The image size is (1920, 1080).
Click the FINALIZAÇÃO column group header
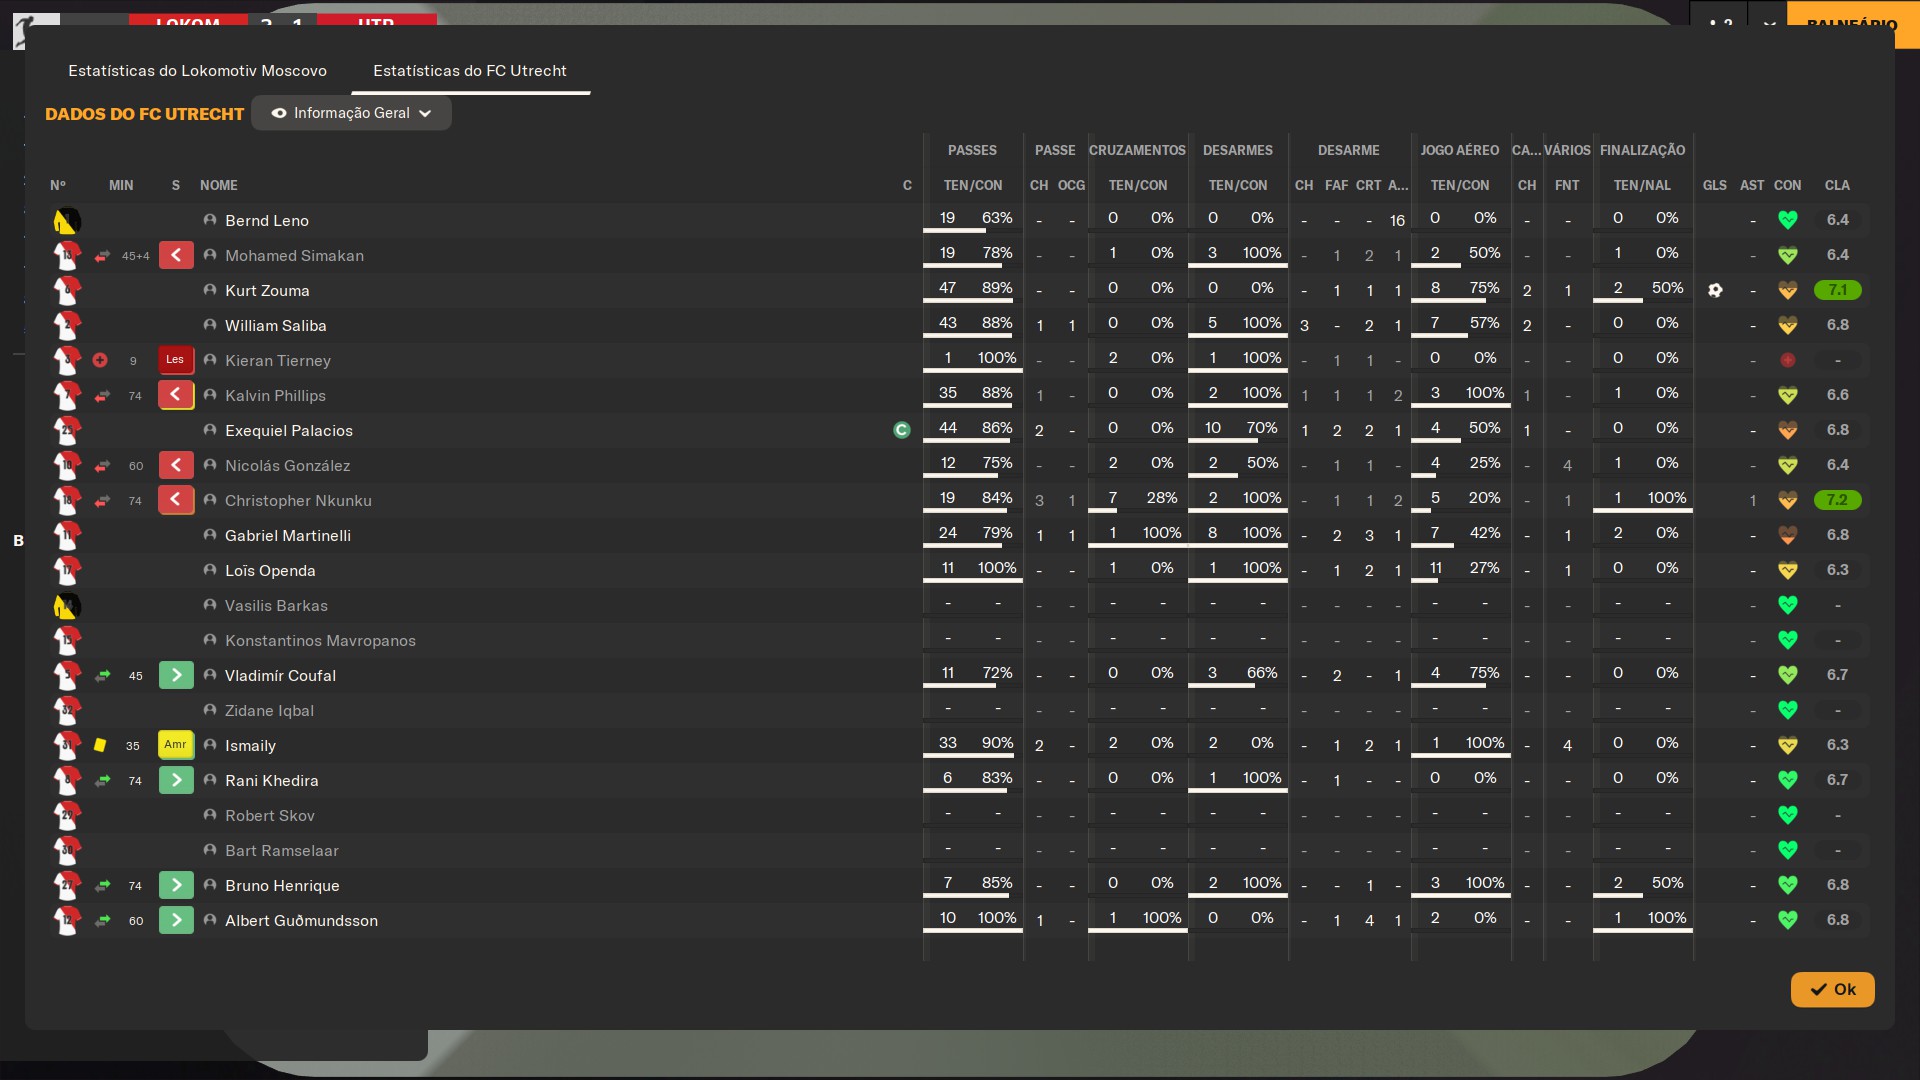coord(1642,150)
